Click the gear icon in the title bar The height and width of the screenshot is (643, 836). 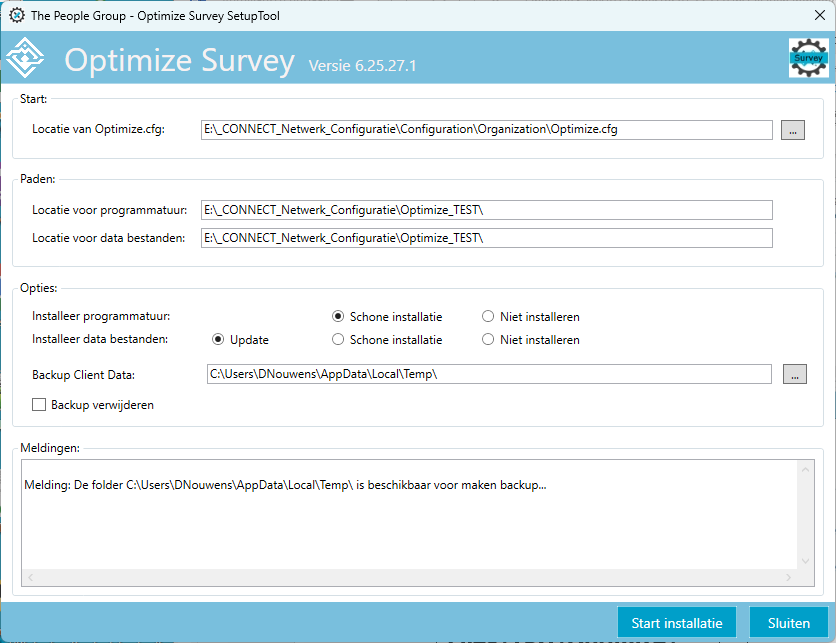[x=17, y=15]
